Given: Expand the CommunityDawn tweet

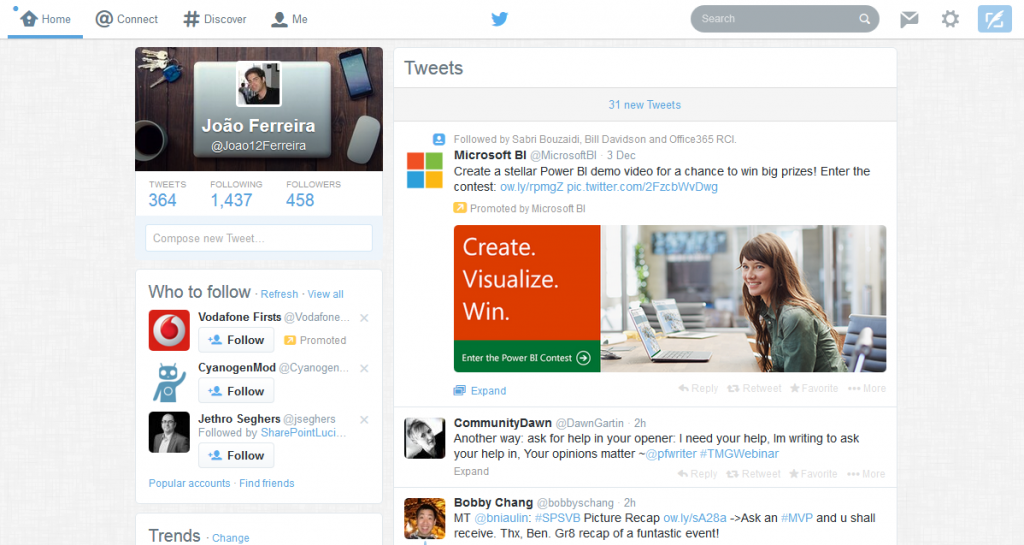Looking at the screenshot, I should [x=471, y=471].
